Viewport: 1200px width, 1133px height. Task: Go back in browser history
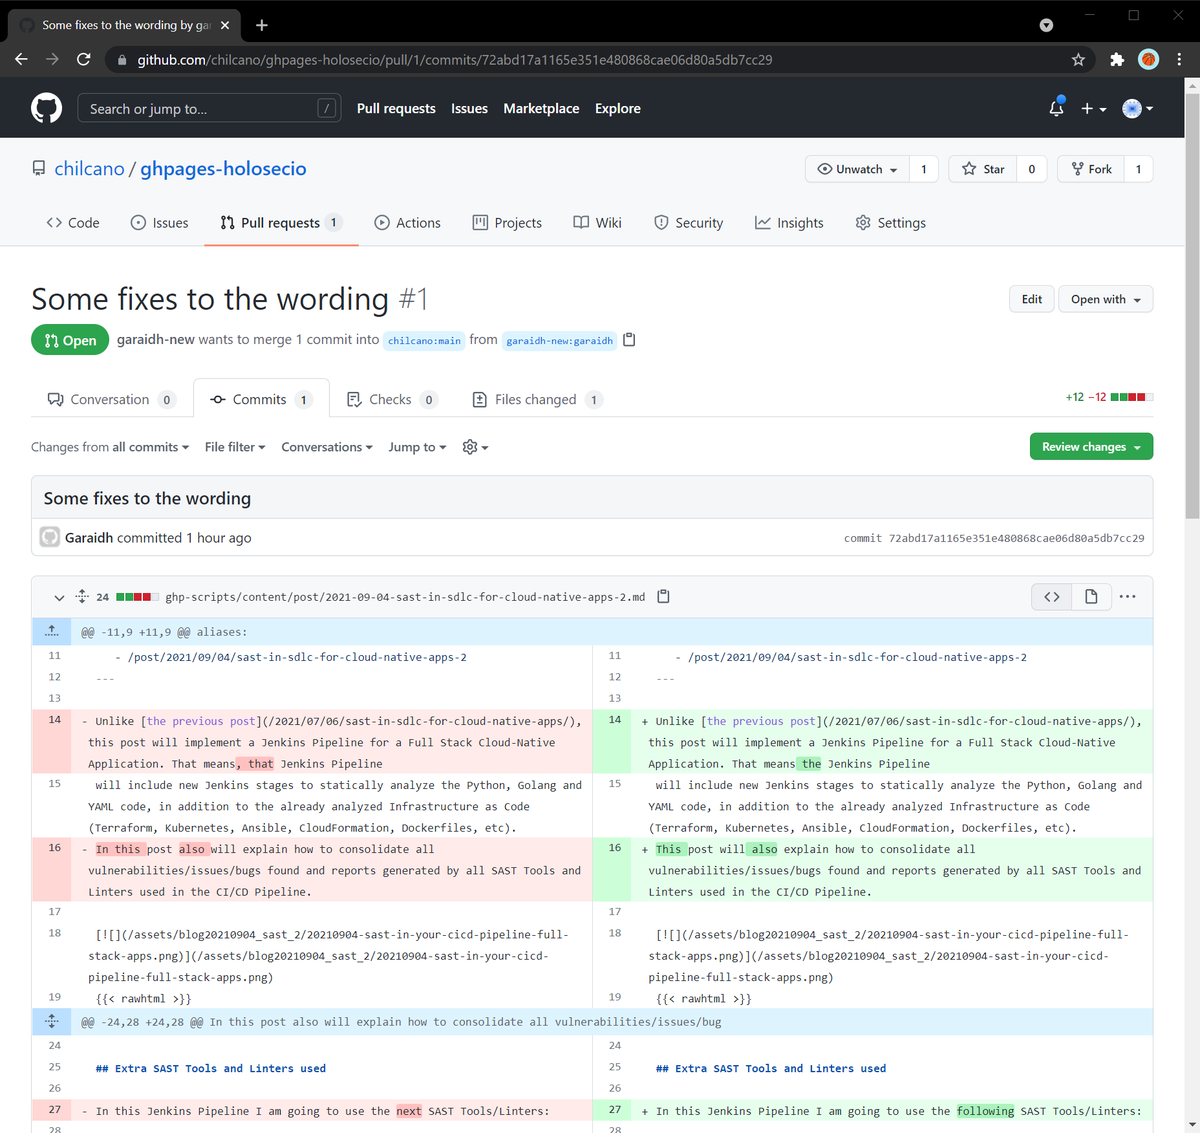[22, 60]
